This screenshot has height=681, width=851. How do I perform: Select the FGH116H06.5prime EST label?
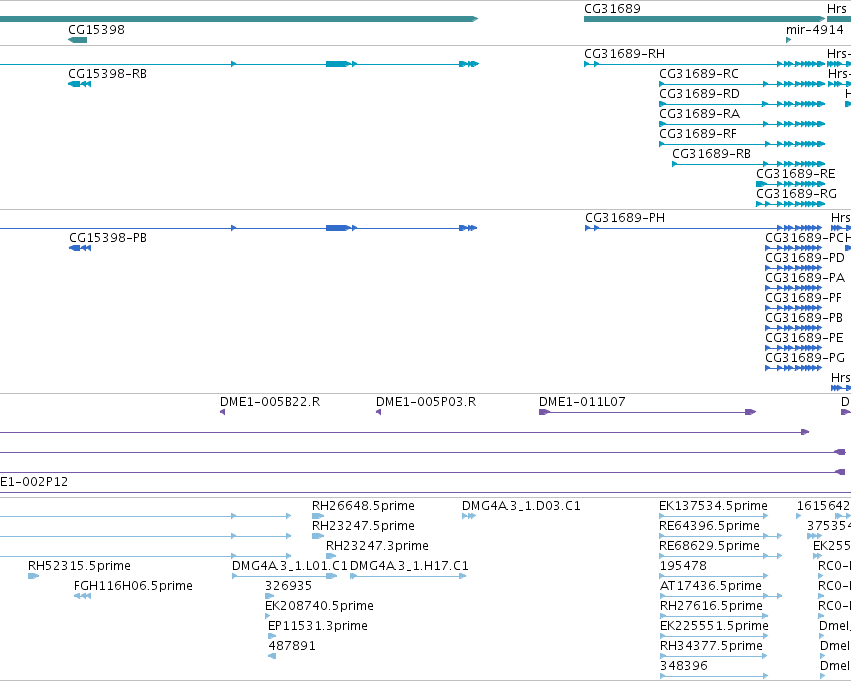pyautogui.click(x=133, y=585)
